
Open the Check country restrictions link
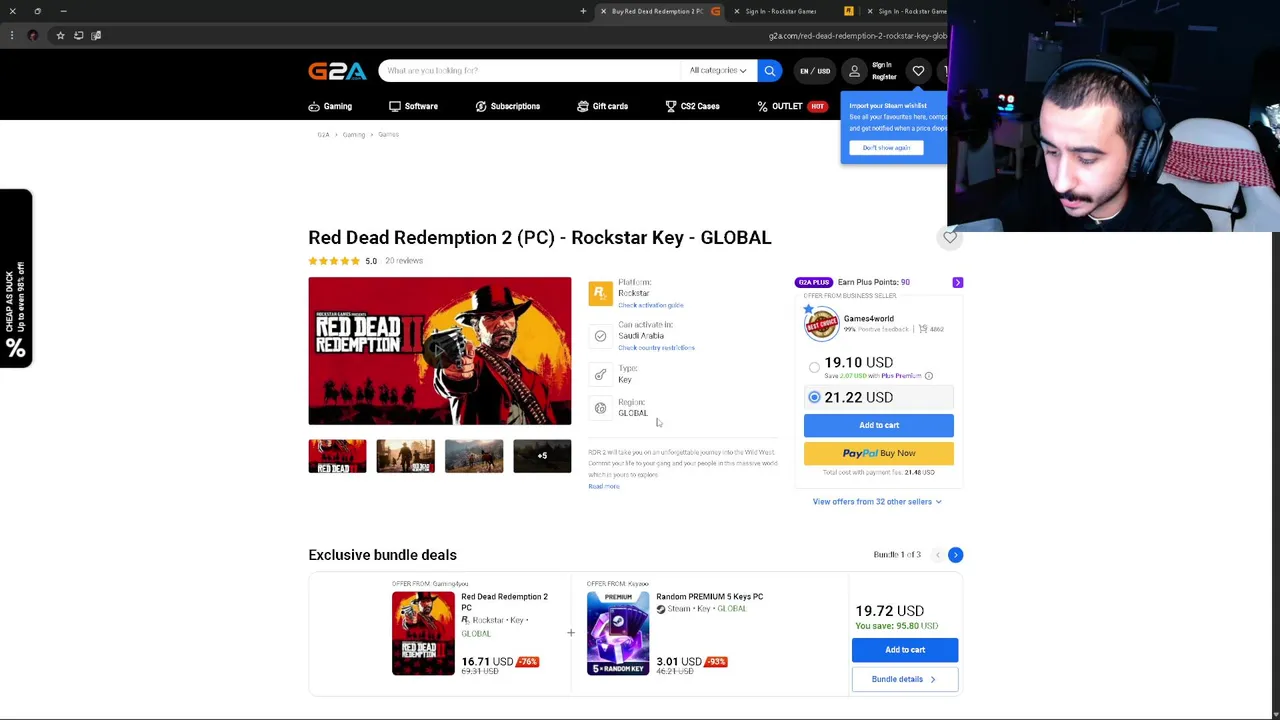(x=656, y=348)
